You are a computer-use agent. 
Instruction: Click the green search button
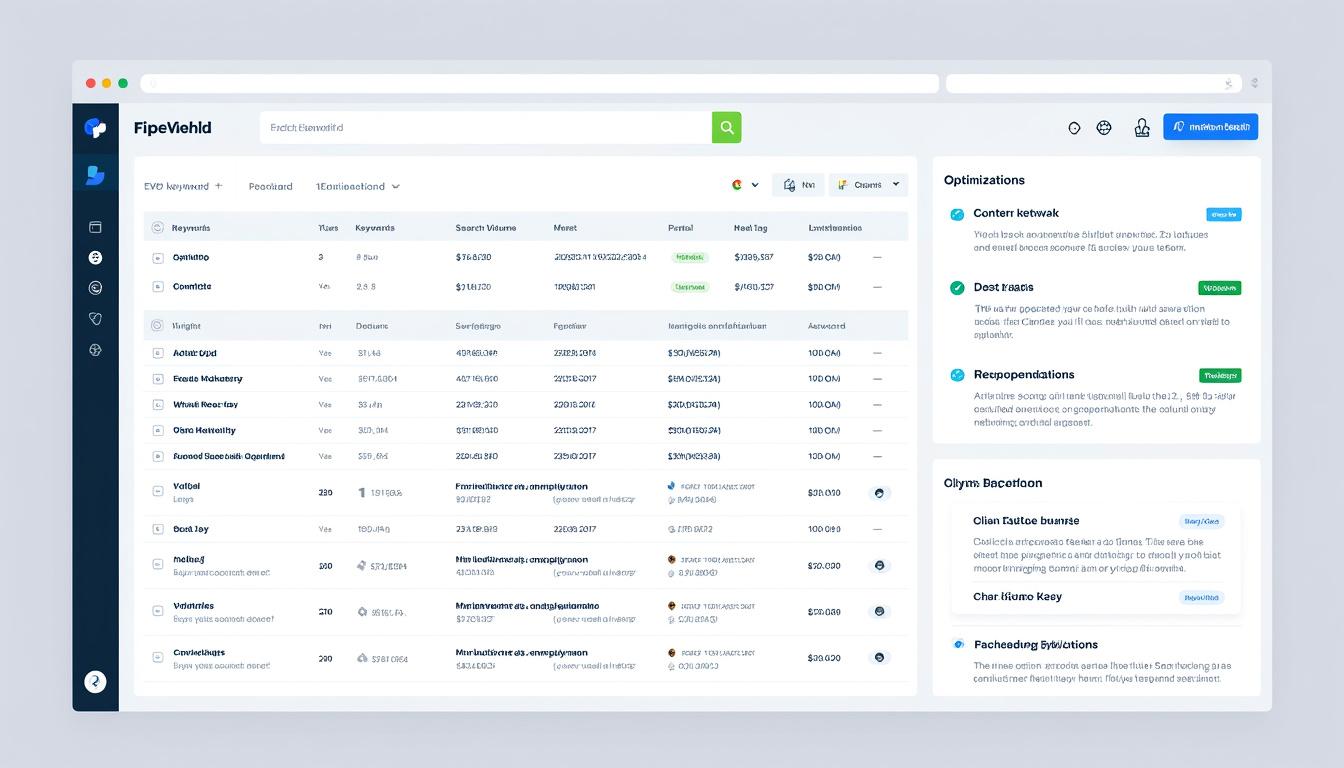click(x=726, y=127)
